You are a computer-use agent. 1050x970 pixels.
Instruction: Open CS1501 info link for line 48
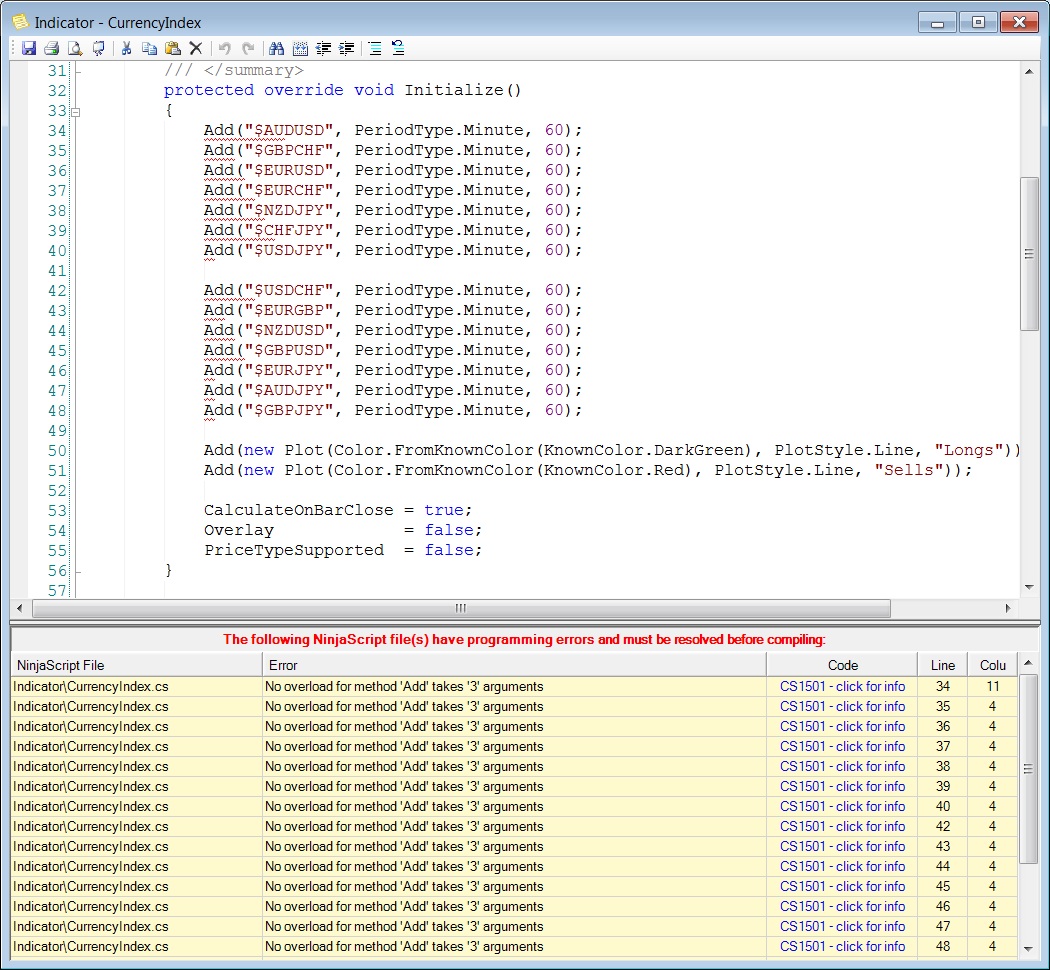[842, 947]
